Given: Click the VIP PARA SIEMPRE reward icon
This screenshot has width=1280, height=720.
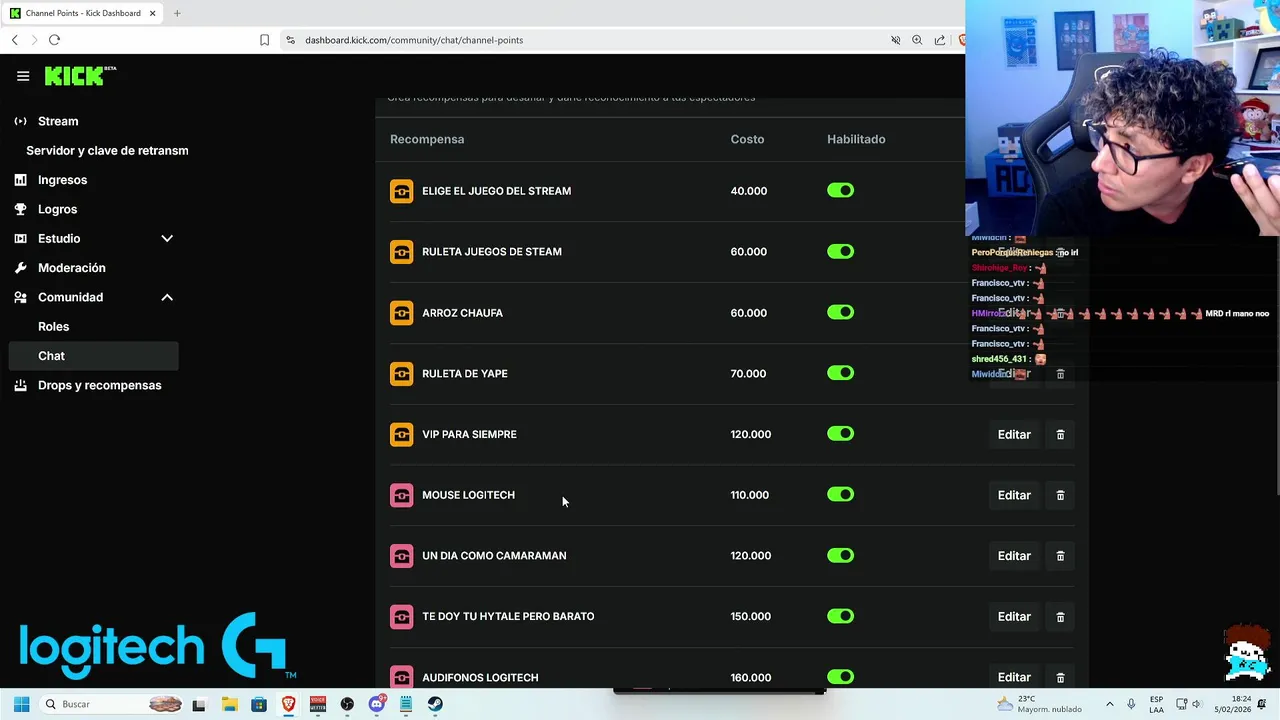Looking at the screenshot, I should click(401, 434).
